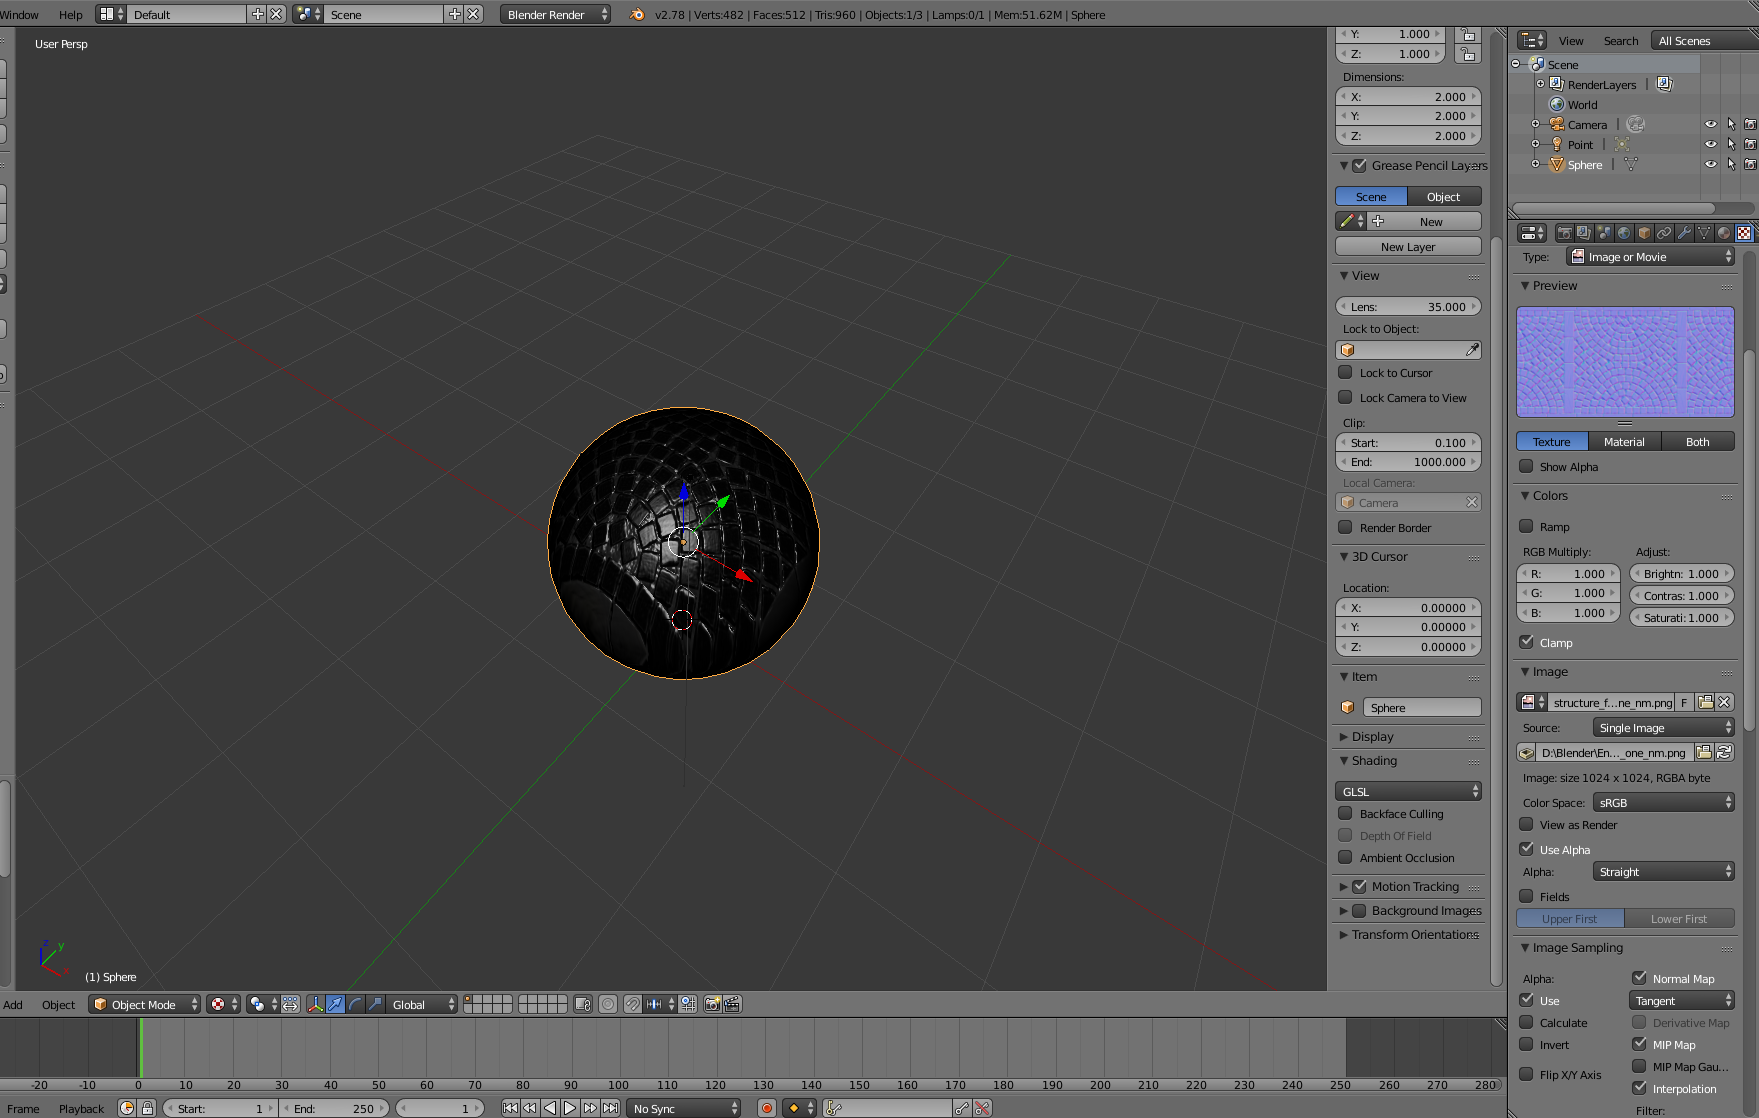
Task: Hide the Sphere object via eye icon
Action: pyautogui.click(x=1711, y=164)
